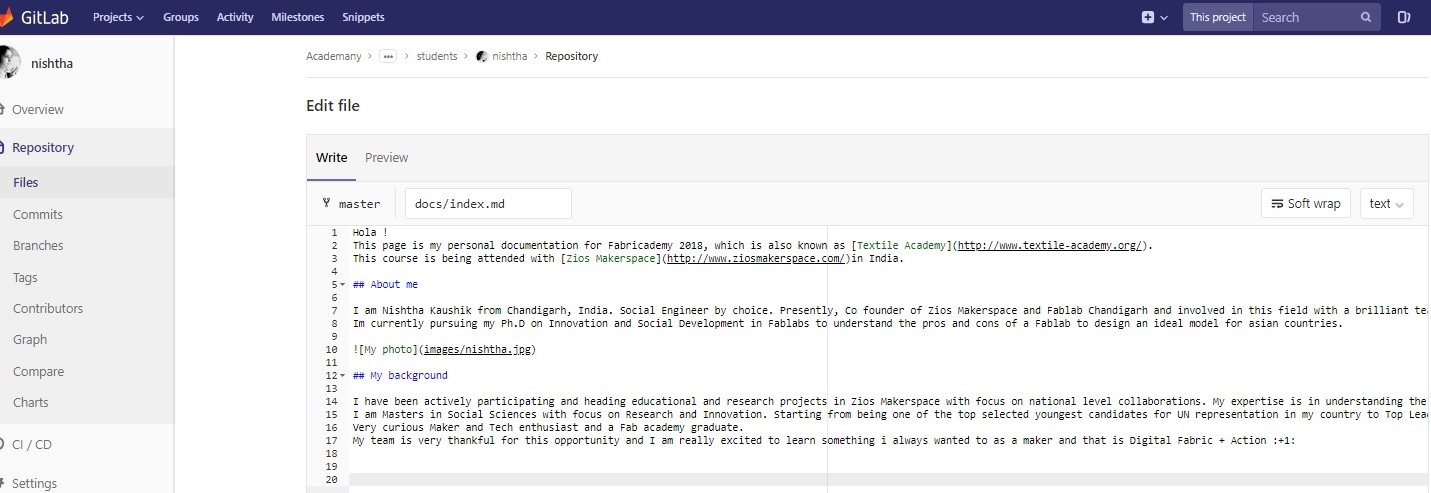Open CI / CD in the sidebar
The image size is (1431, 493).
(32, 444)
